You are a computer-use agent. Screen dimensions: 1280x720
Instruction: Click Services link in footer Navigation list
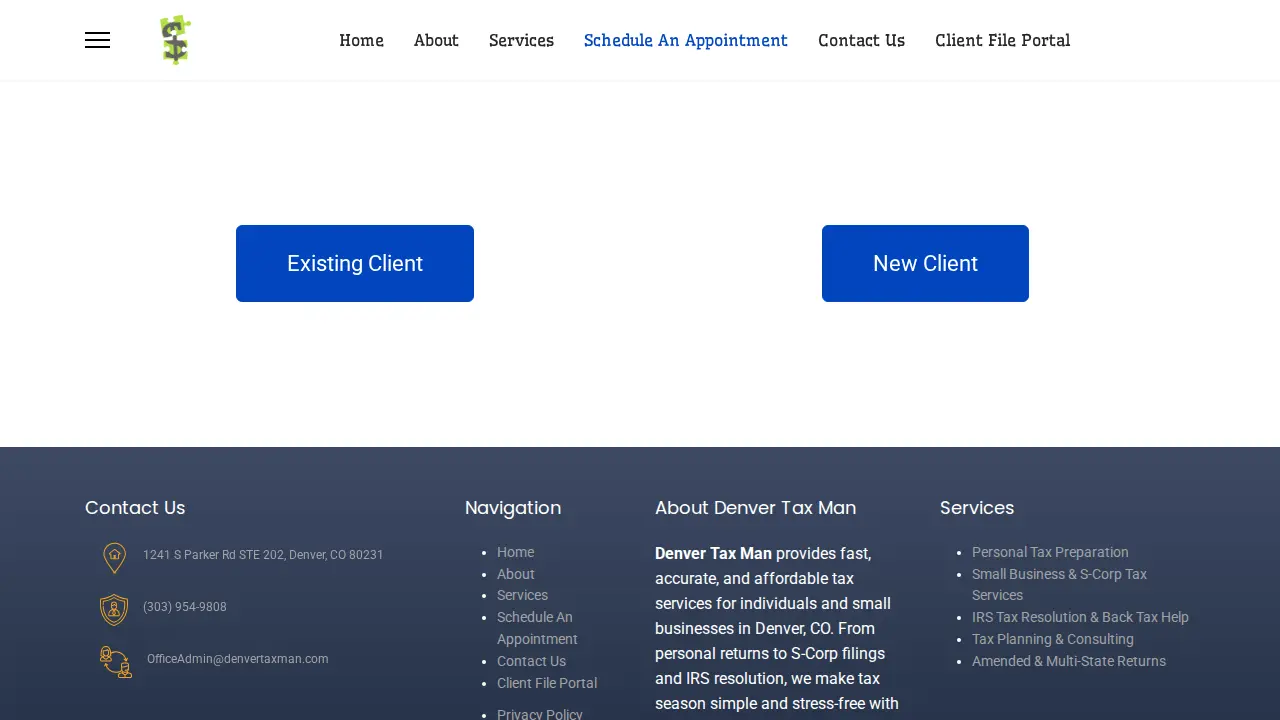pos(522,595)
